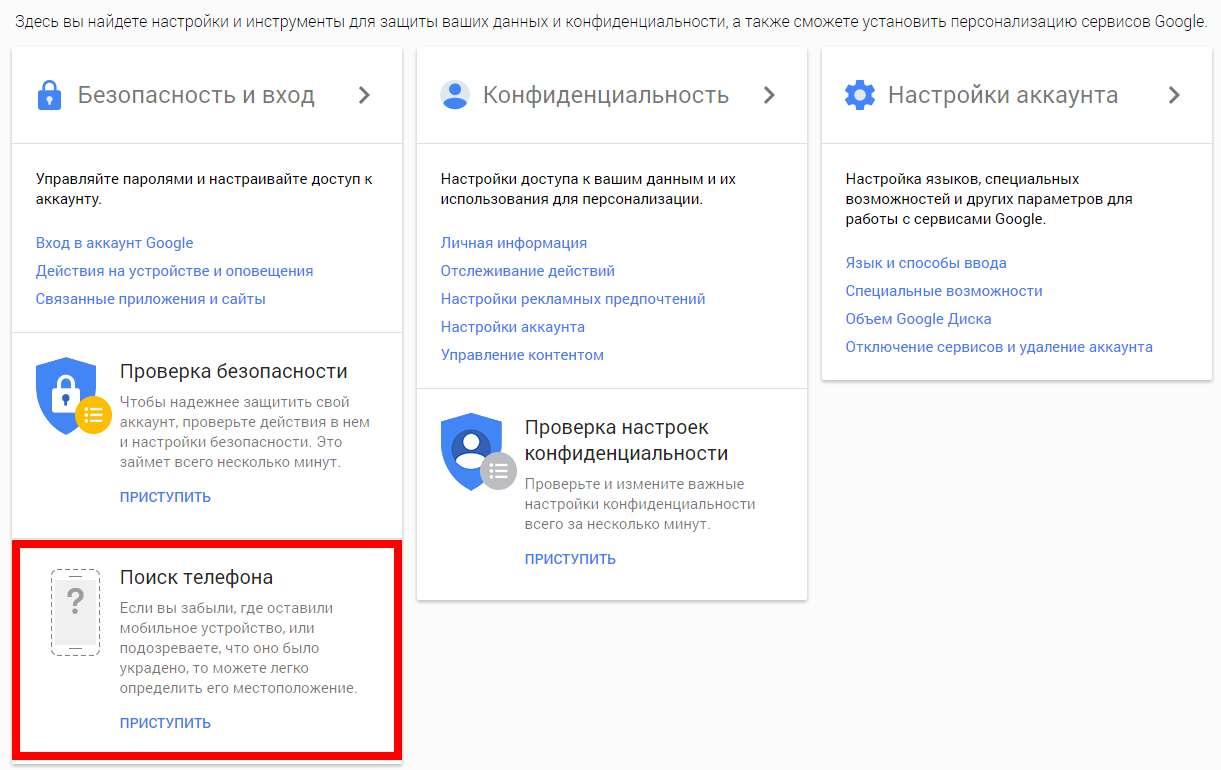Click the text Настройки доступа к вашим данным
This screenshot has height=770, width=1221.
click(588, 189)
